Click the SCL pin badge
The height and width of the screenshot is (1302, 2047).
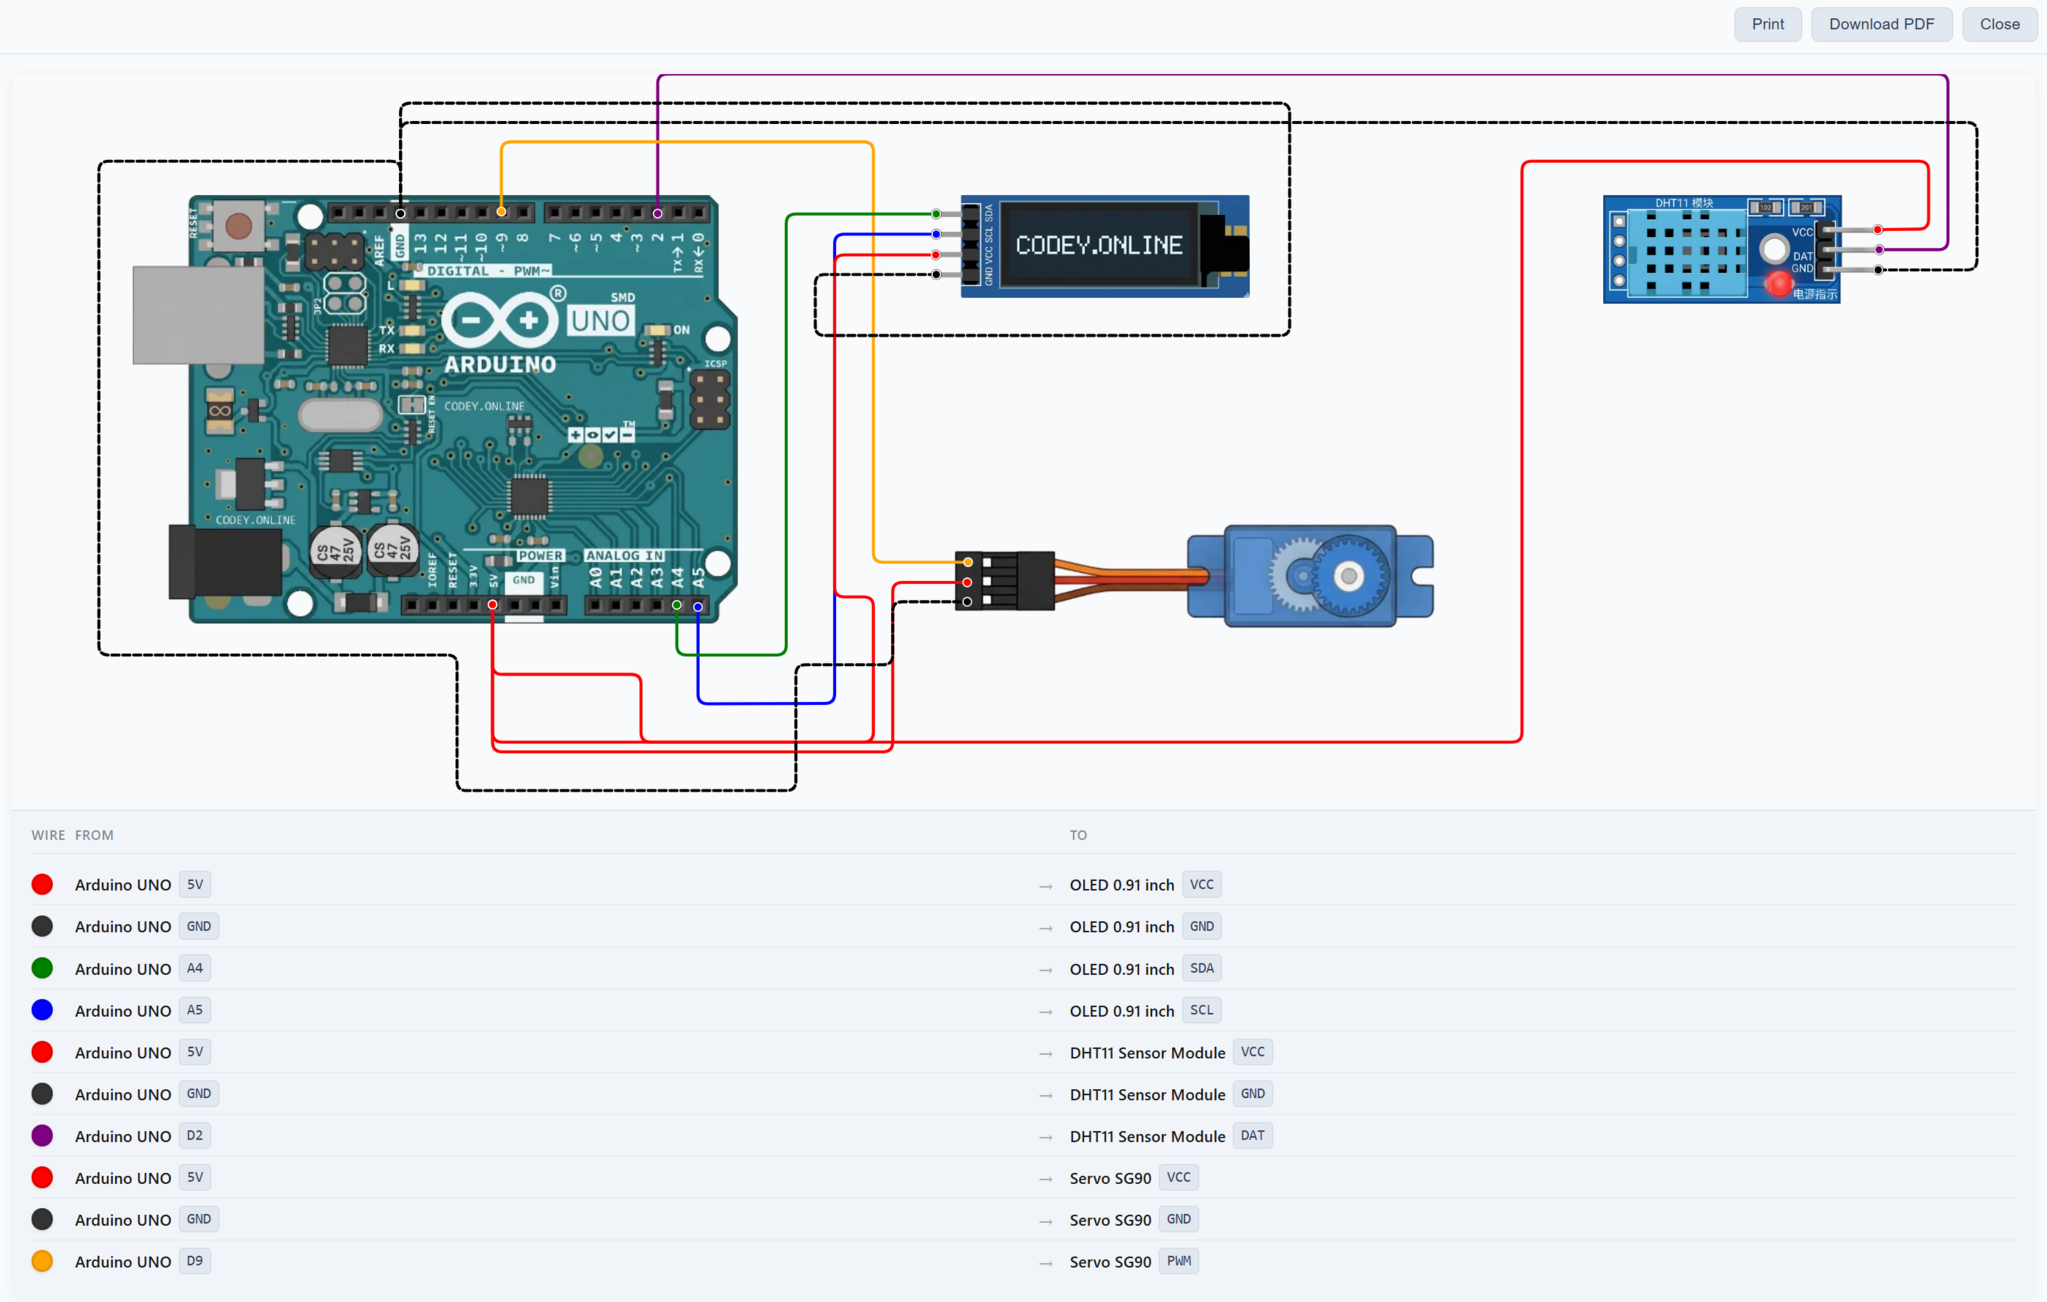1202,1010
